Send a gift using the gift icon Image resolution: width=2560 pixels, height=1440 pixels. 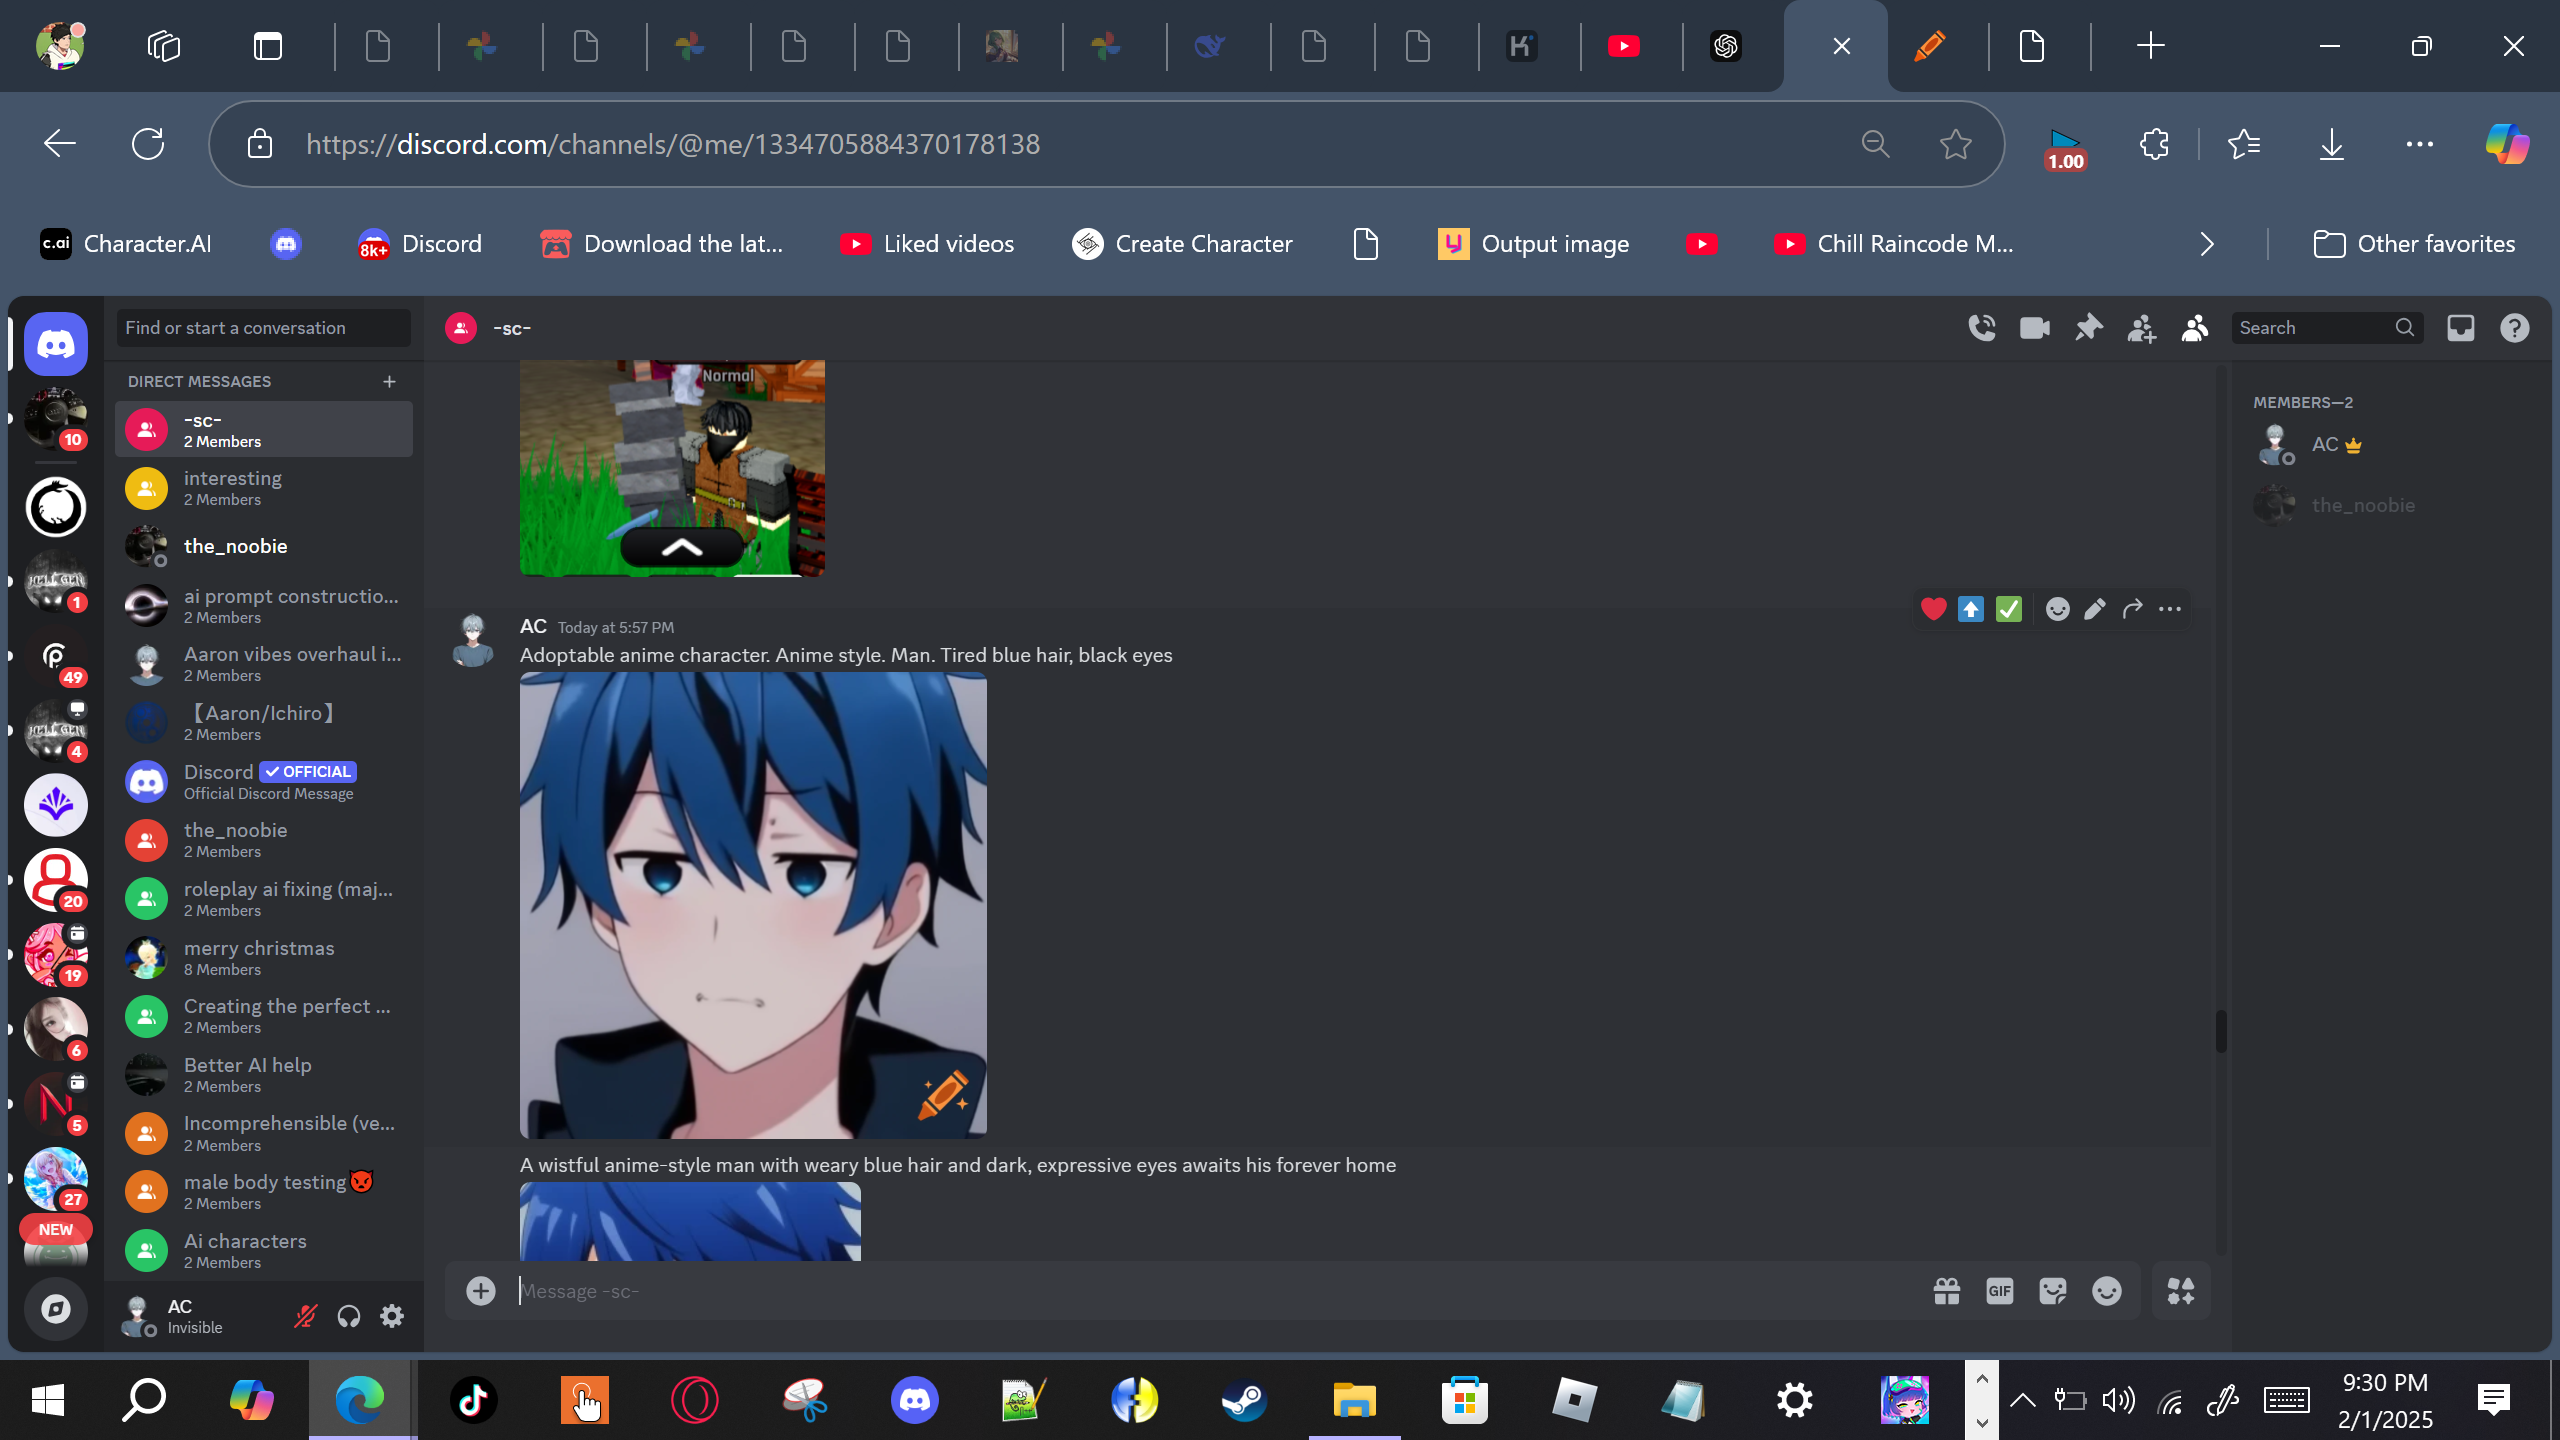[1946, 1291]
